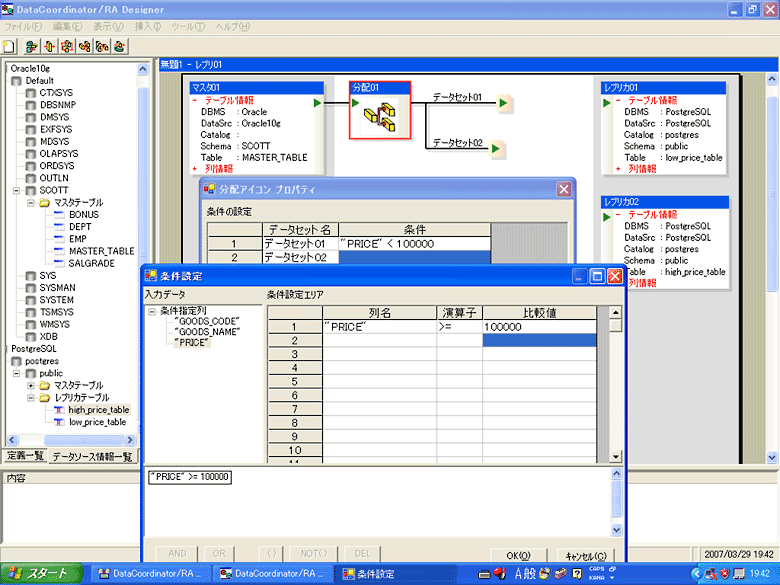
Task: Collapse the SCOTT schema tree node
Action: 16,190
